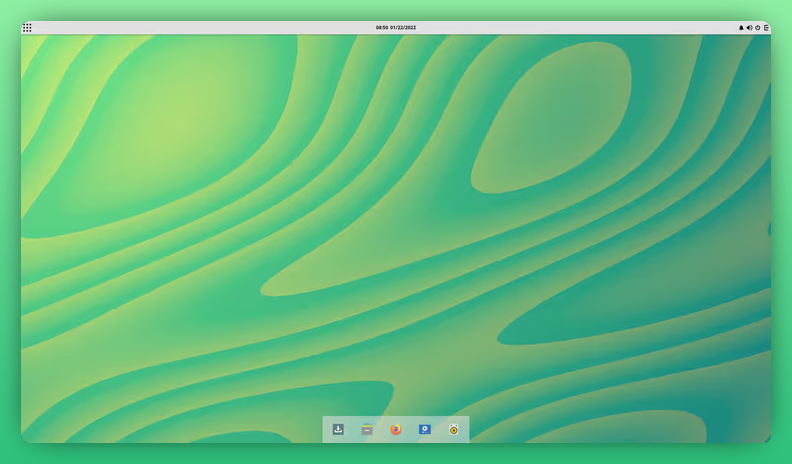Launch the blue media player dock icon
Viewport: 792px width, 464px height.
[x=425, y=429]
